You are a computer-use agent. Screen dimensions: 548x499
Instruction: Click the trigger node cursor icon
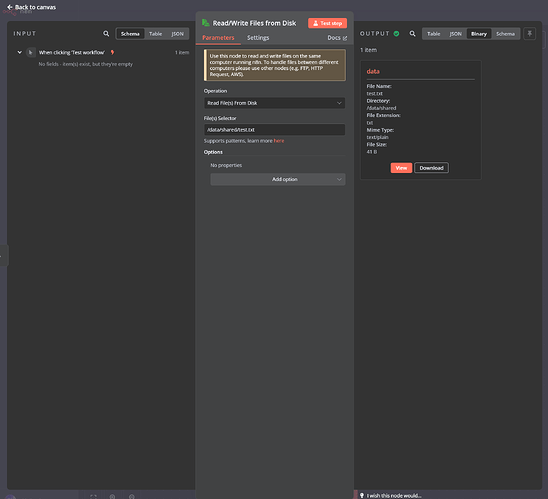pos(31,52)
